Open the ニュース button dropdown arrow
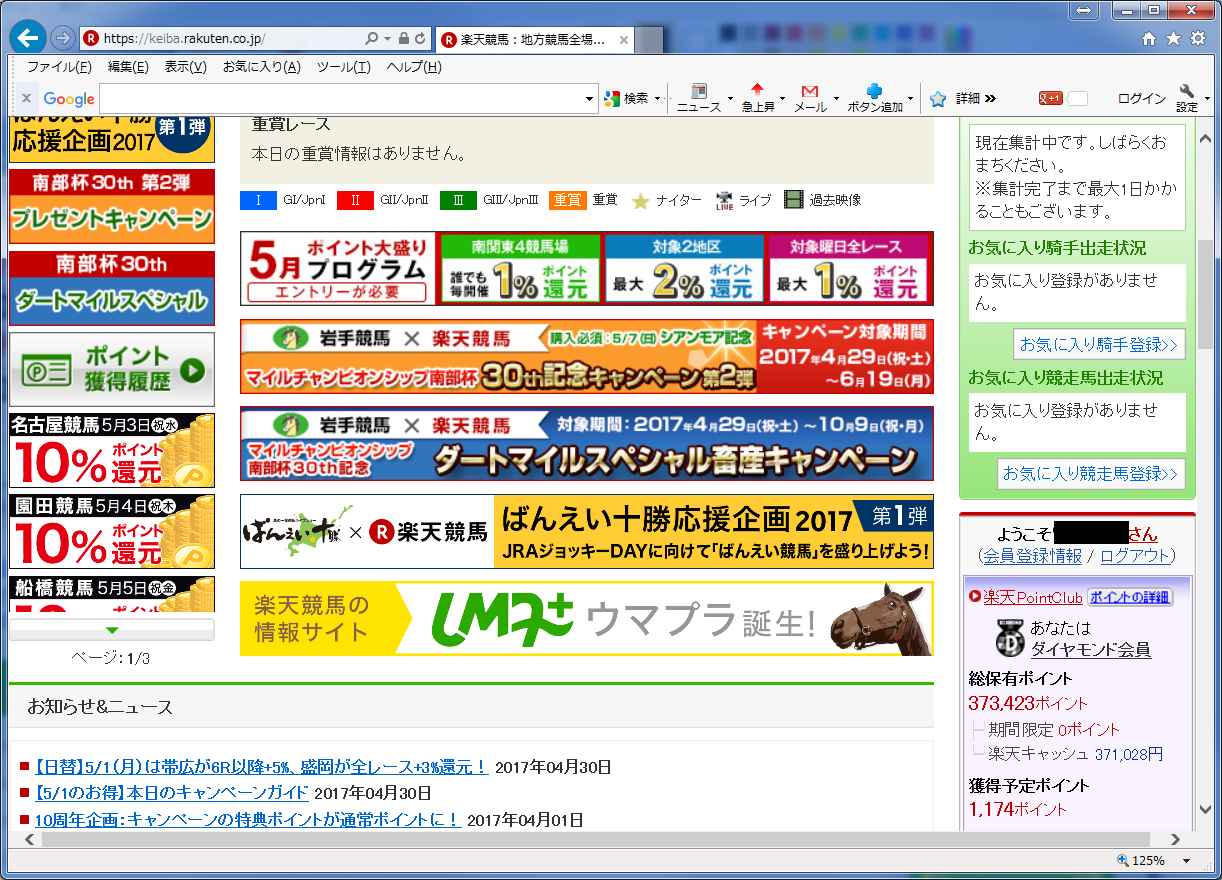1222x880 pixels. [730, 99]
